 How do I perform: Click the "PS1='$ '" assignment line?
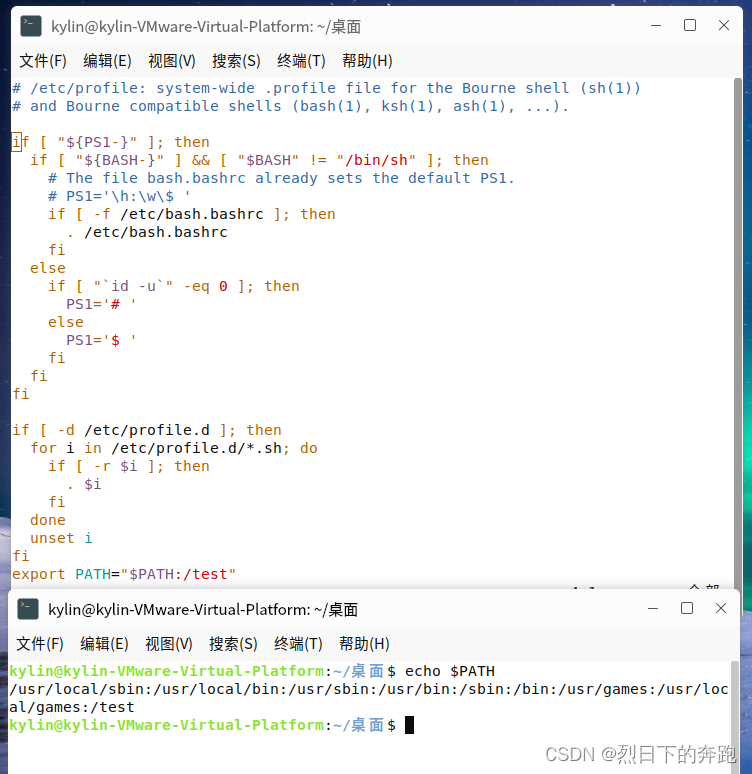(x=101, y=340)
